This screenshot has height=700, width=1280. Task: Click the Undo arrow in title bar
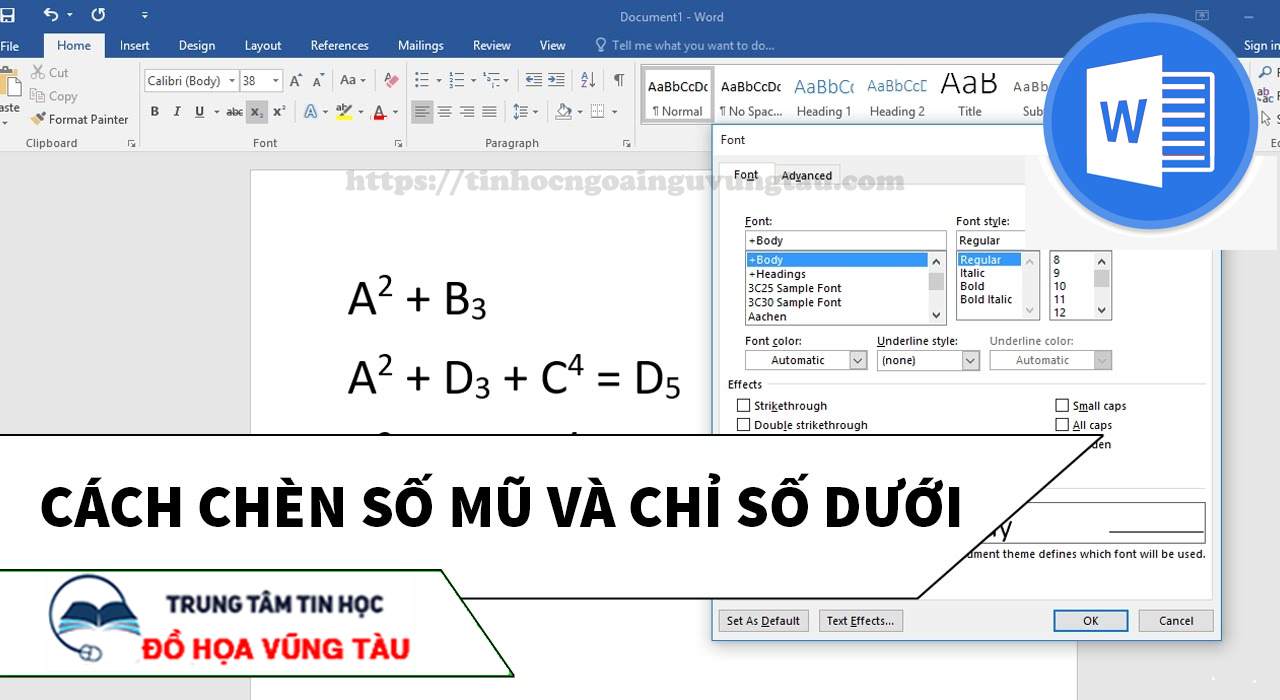tap(51, 15)
